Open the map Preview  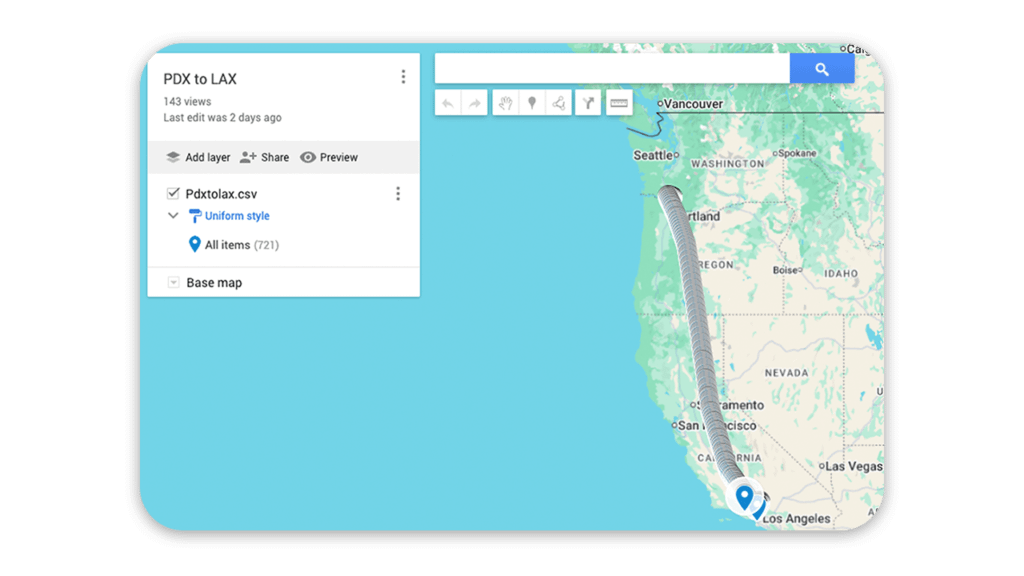pos(329,157)
